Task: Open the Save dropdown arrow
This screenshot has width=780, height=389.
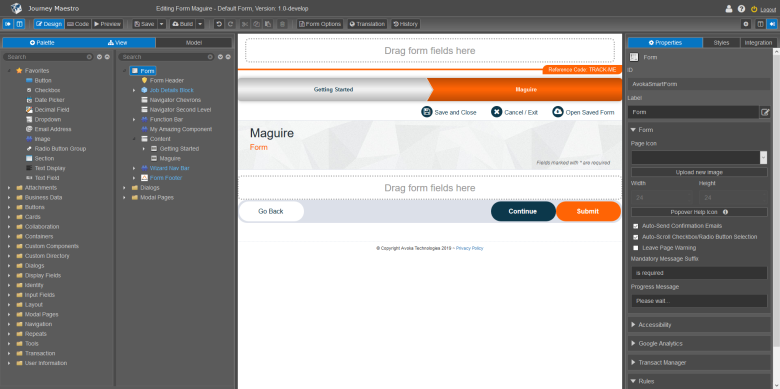Action: point(162,24)
